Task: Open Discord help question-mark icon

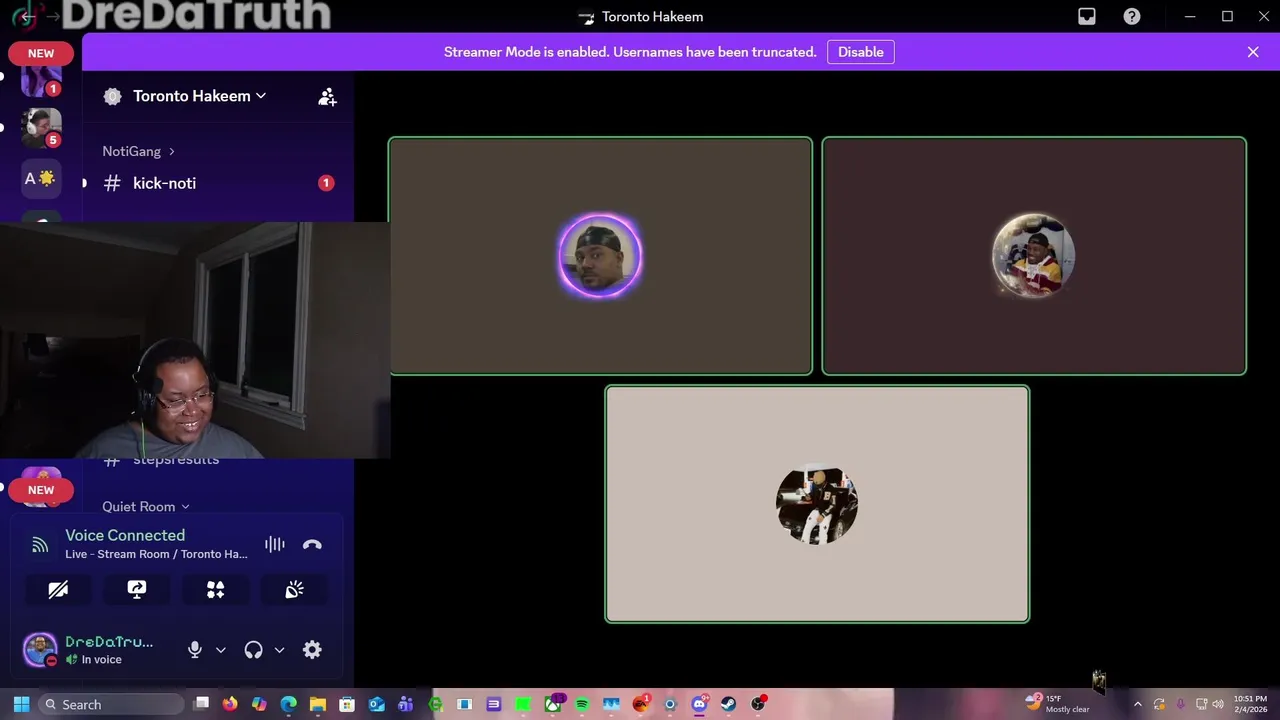Action: pyautogui.click(x=1132, y=16)
